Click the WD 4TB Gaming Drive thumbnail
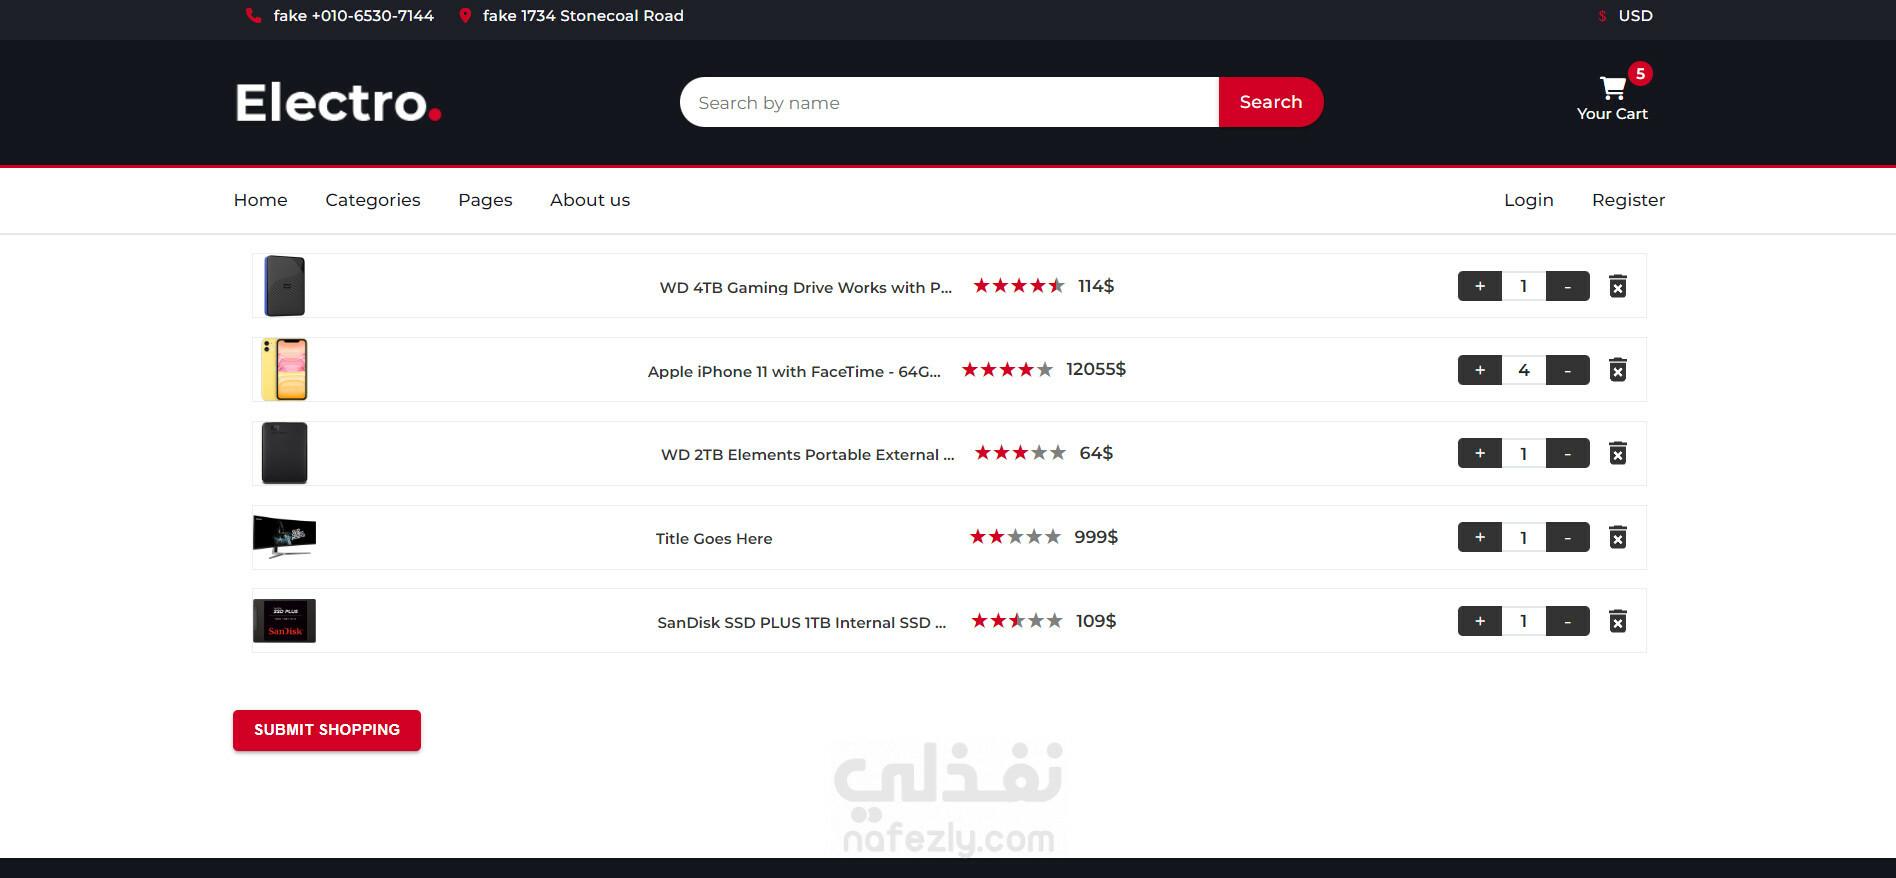Screen dimensions: 1896x878 (285, 286)
